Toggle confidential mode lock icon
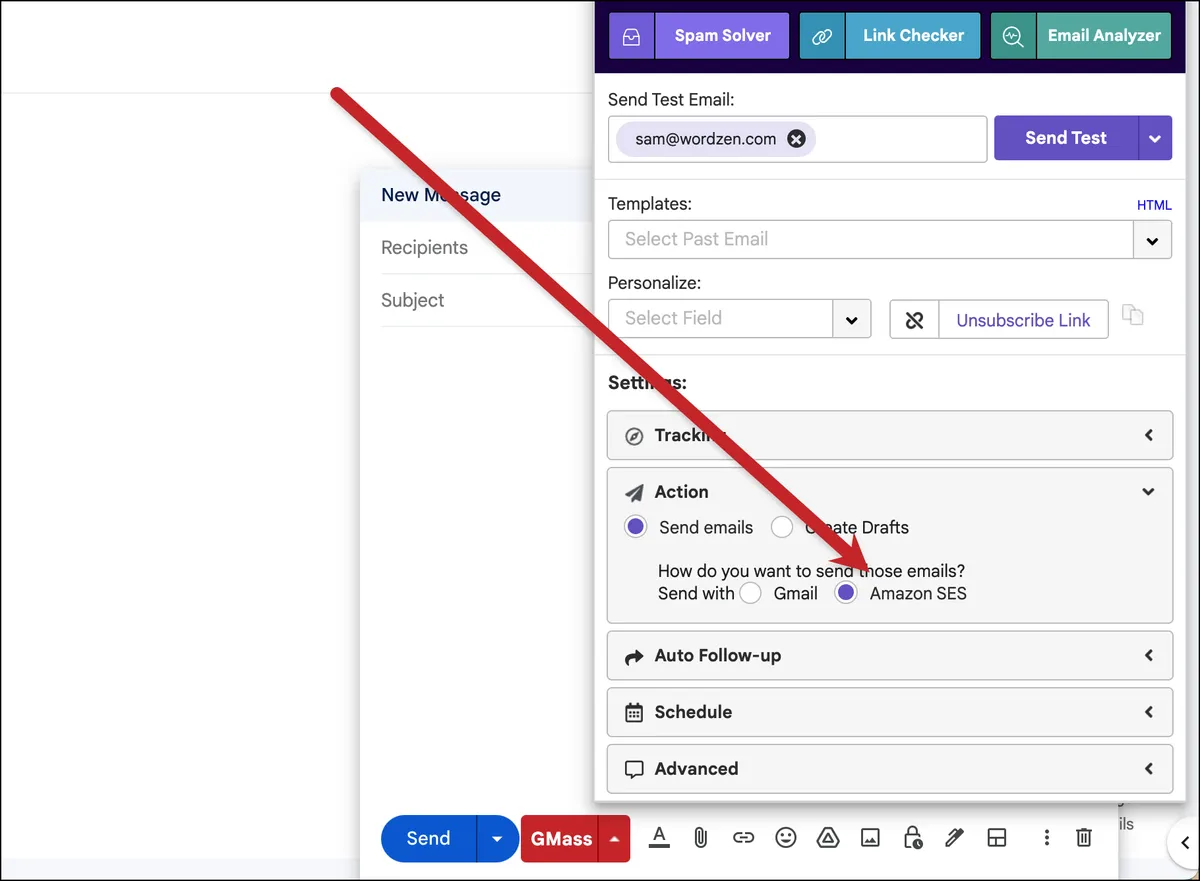1200x881 pixels. [912, 838]
